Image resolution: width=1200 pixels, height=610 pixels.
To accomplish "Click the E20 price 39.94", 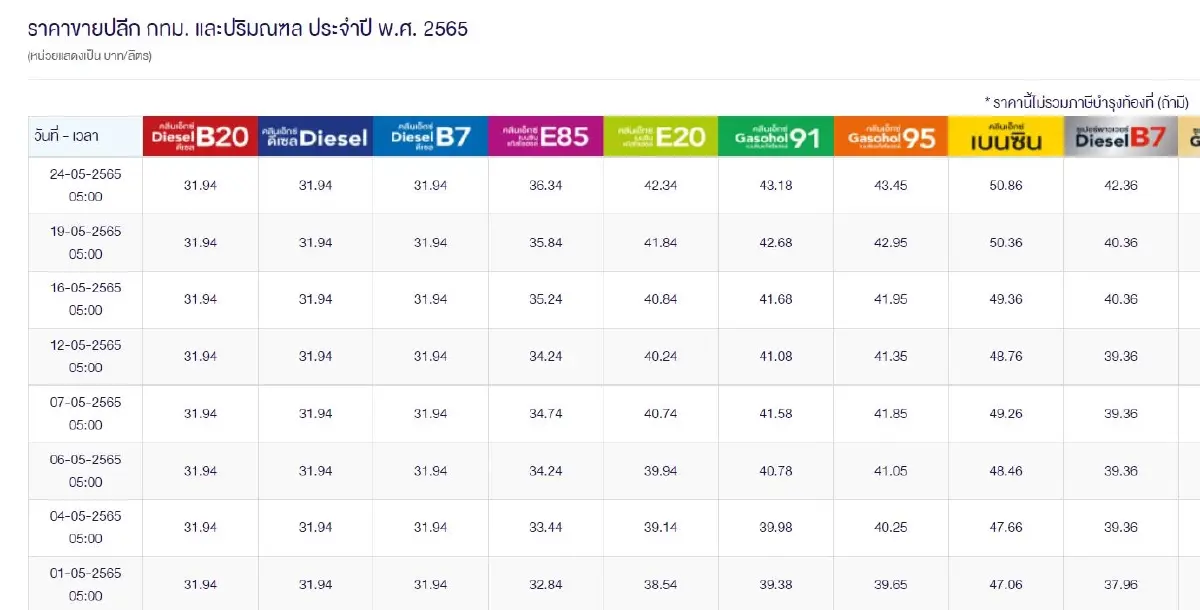I will click(x=661, y=470).
